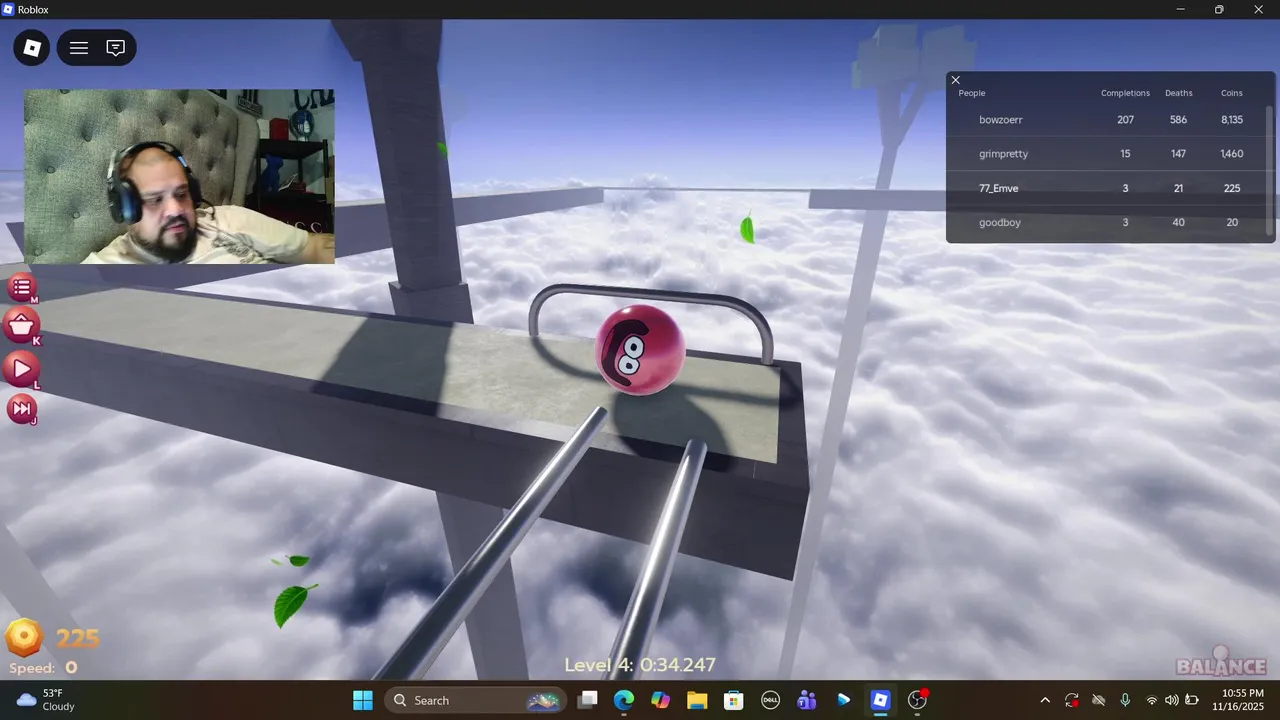
Task: Click the webcam overlay thumbnail
Action: tap(179, 177)
